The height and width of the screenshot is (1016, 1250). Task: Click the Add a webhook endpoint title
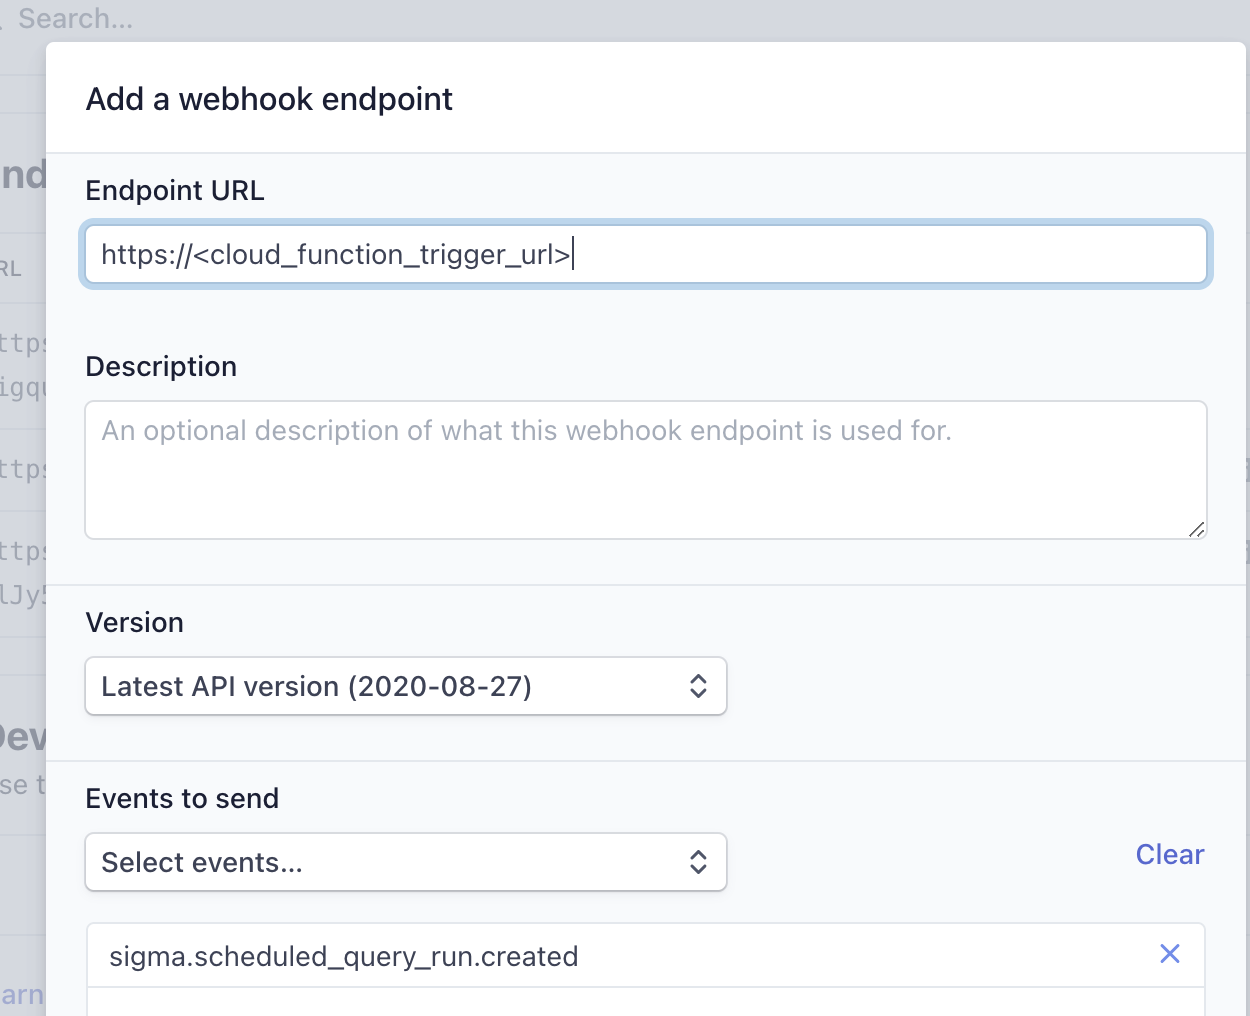point(269,100)
